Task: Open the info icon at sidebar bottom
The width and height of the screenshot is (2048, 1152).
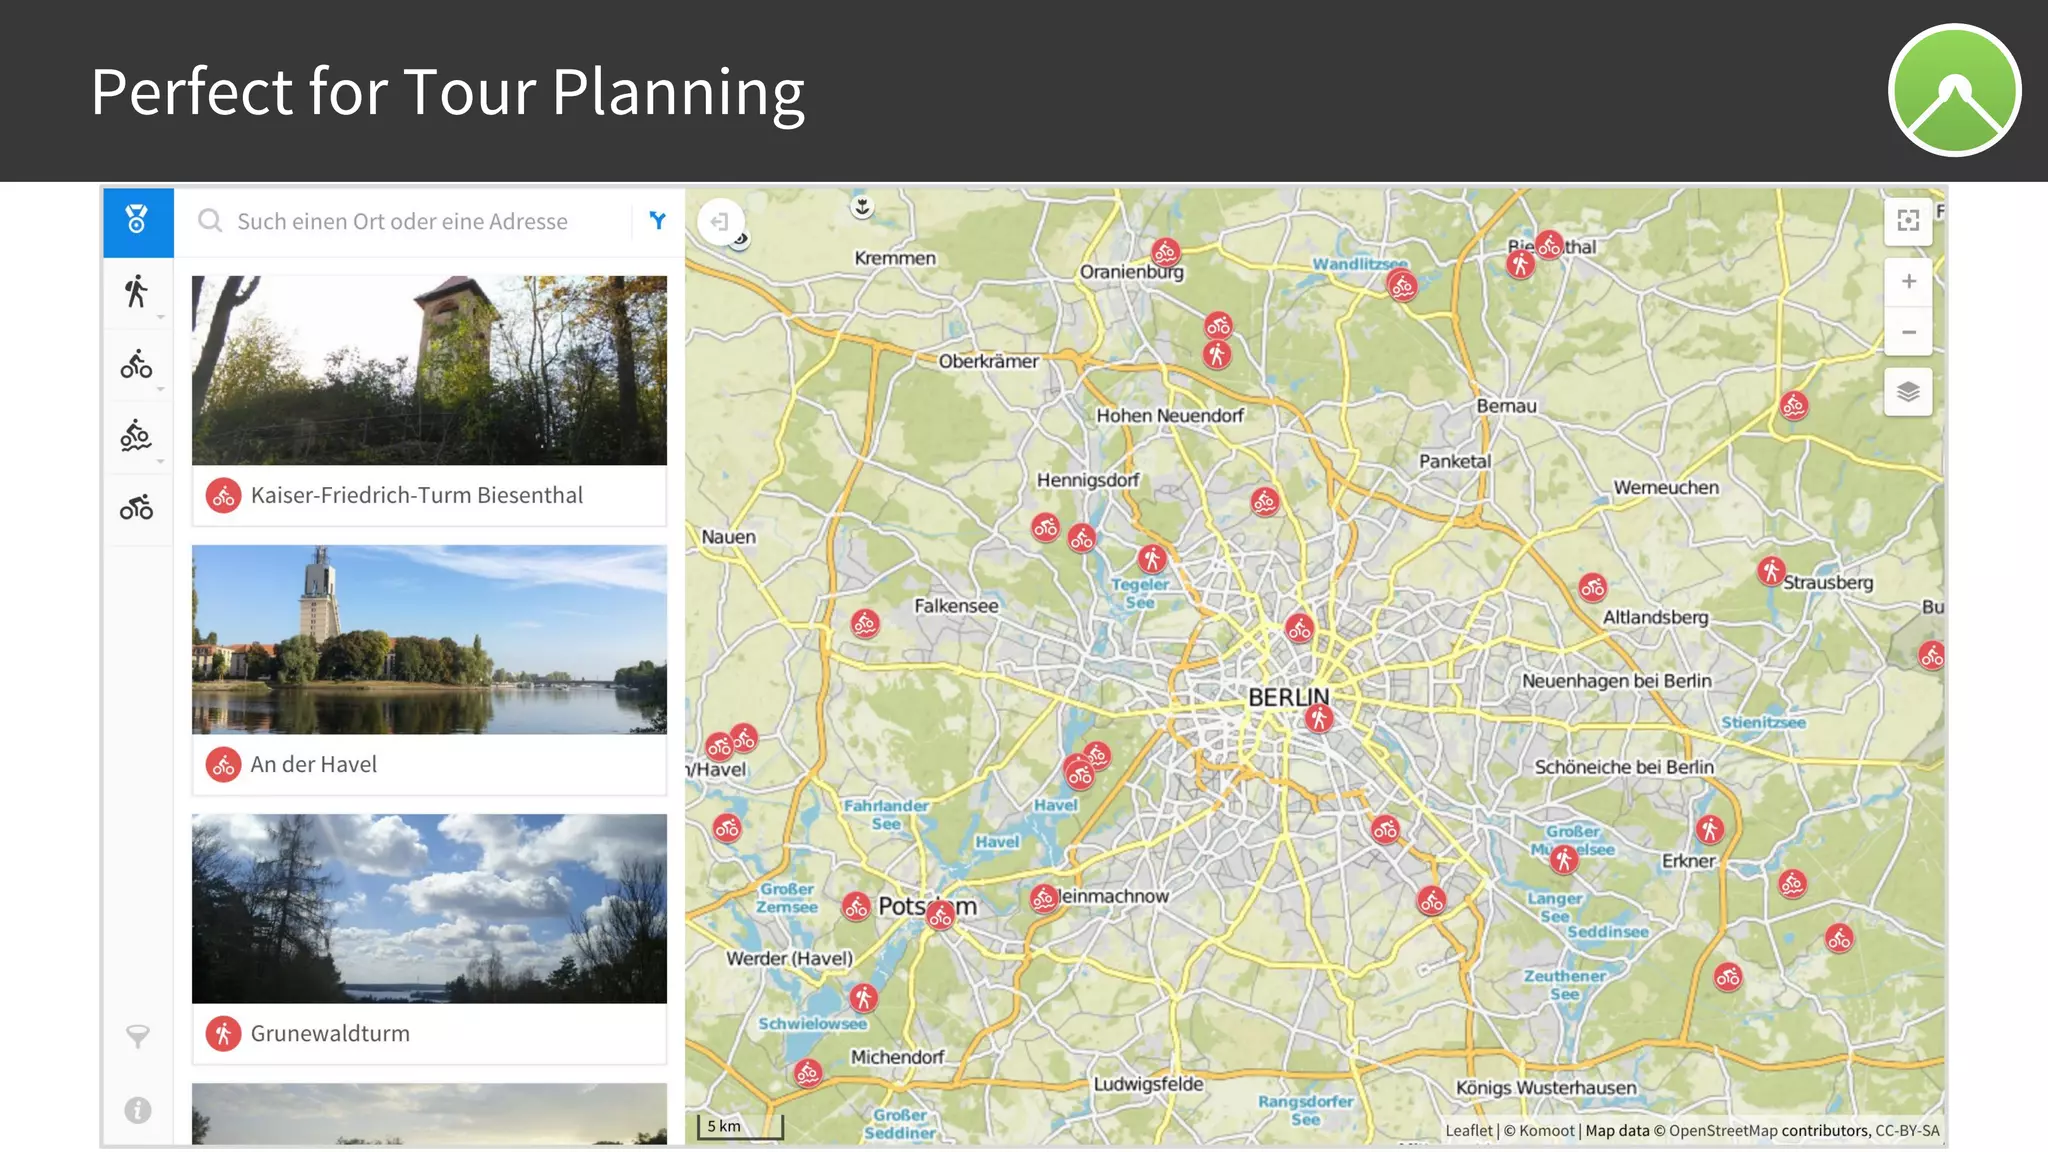Action: point(138,1110)
